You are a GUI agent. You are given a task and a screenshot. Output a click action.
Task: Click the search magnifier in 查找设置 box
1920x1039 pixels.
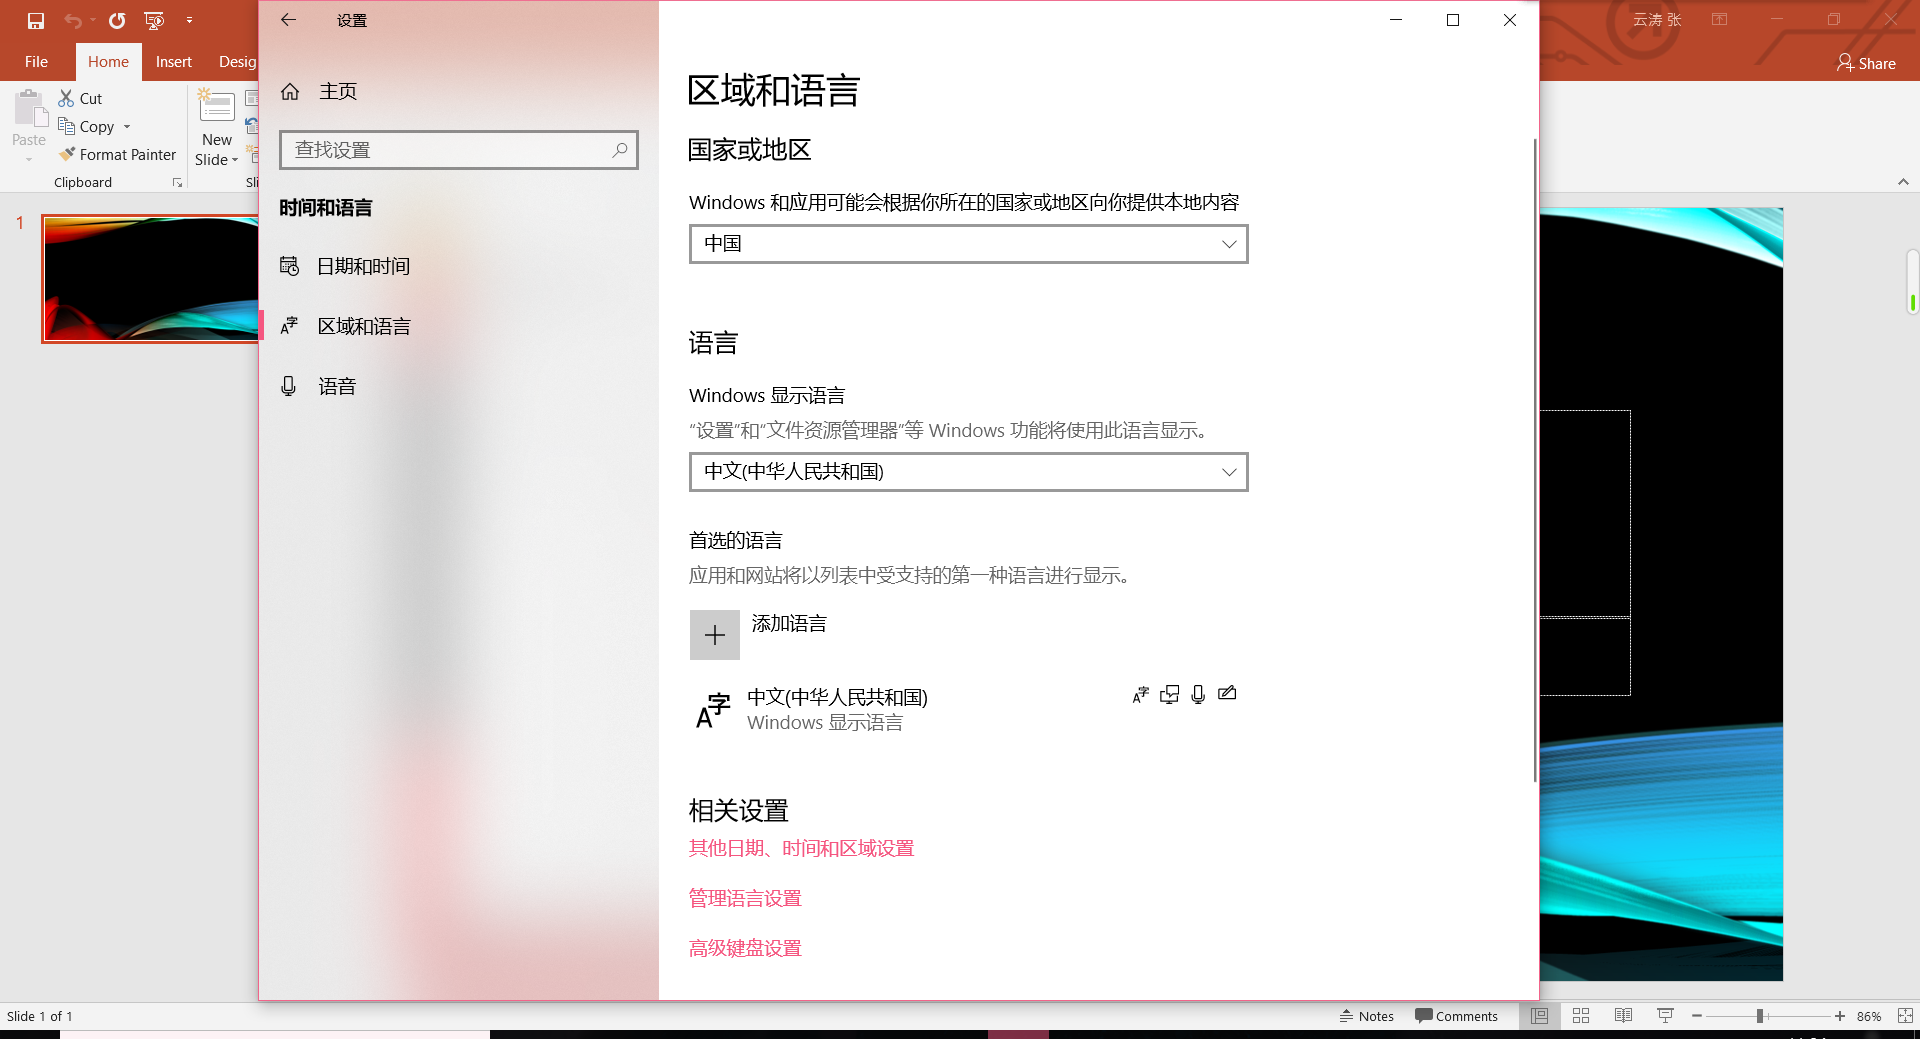[x=620, y=150]
